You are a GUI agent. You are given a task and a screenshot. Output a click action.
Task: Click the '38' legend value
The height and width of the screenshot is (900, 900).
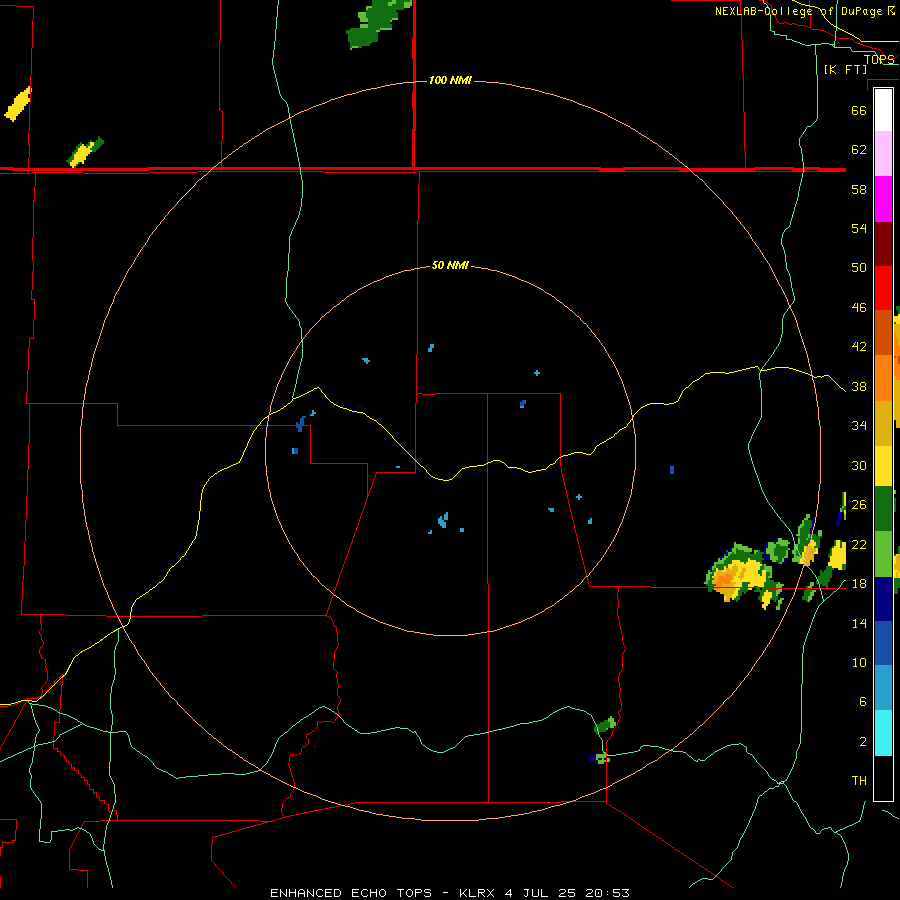tap(859, 387)
